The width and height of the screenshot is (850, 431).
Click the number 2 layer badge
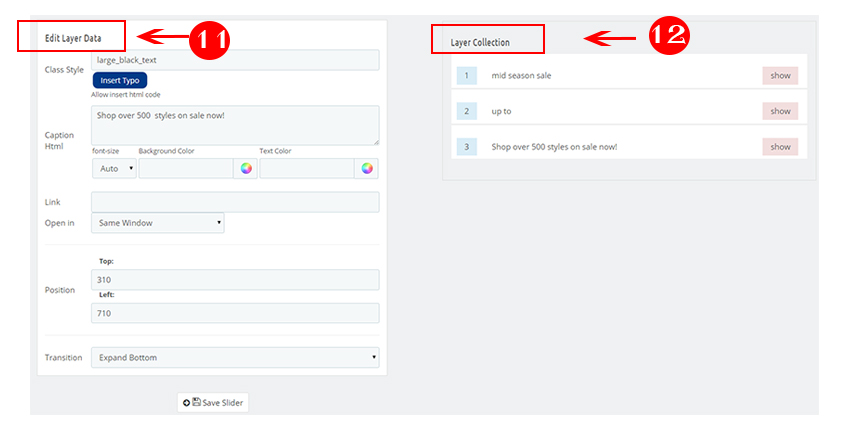coord(467,111)
